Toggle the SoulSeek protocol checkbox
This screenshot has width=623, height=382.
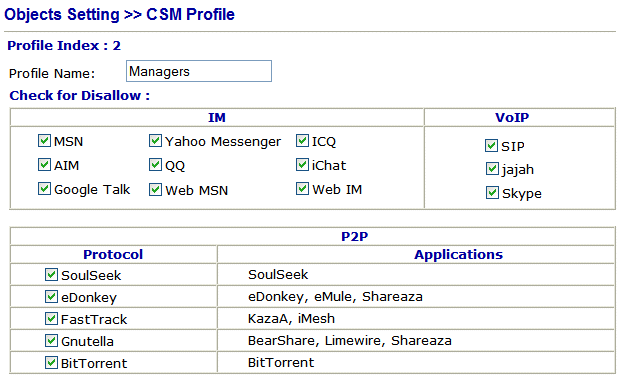pyautogui.click(x=51, y=275)
